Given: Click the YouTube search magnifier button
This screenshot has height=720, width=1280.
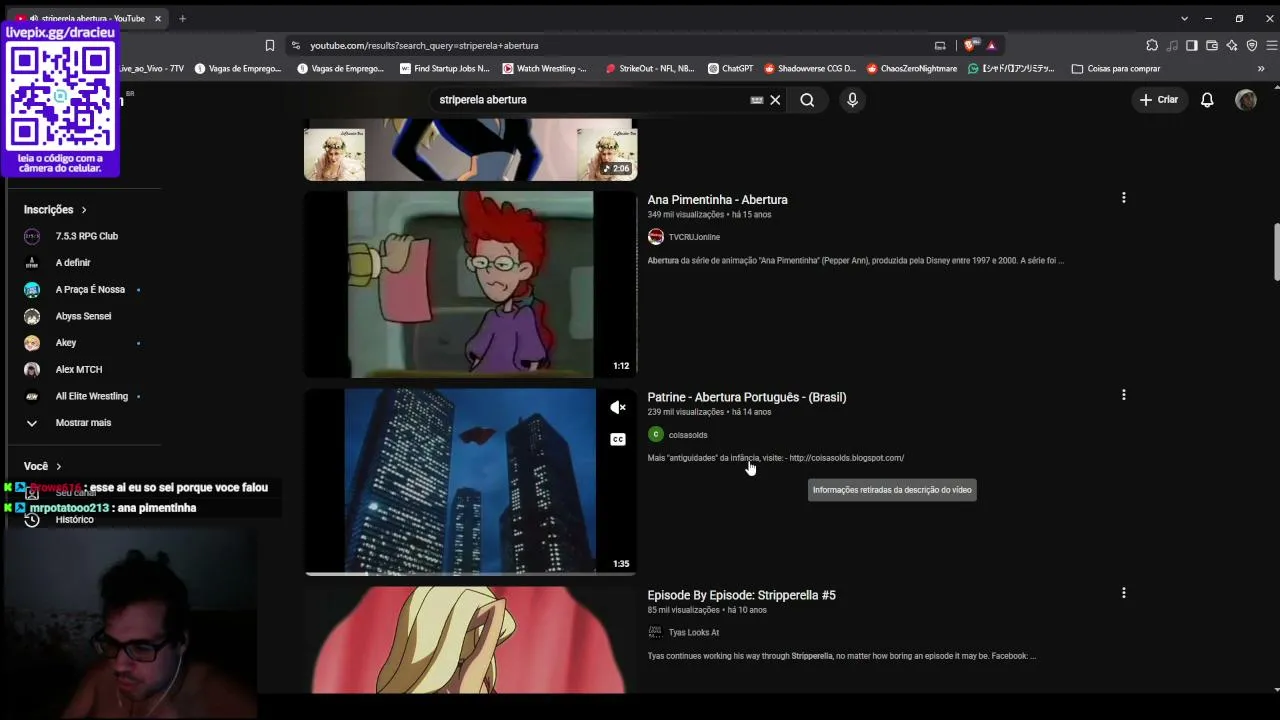Looking at the screenshot, I should click(x=807, y=100).
